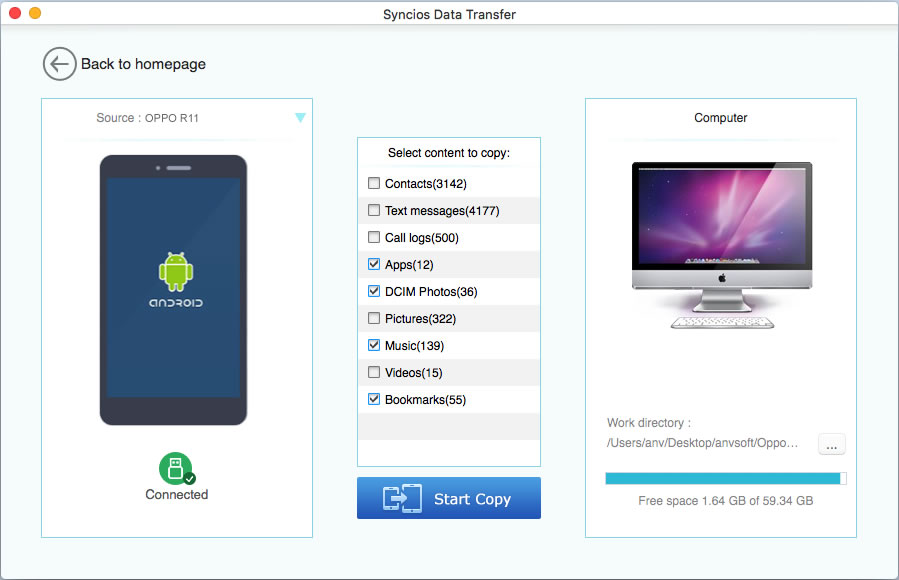
Task: Click the back arrow circle icon
Action: pyautogui.click(x=59, y=64)
